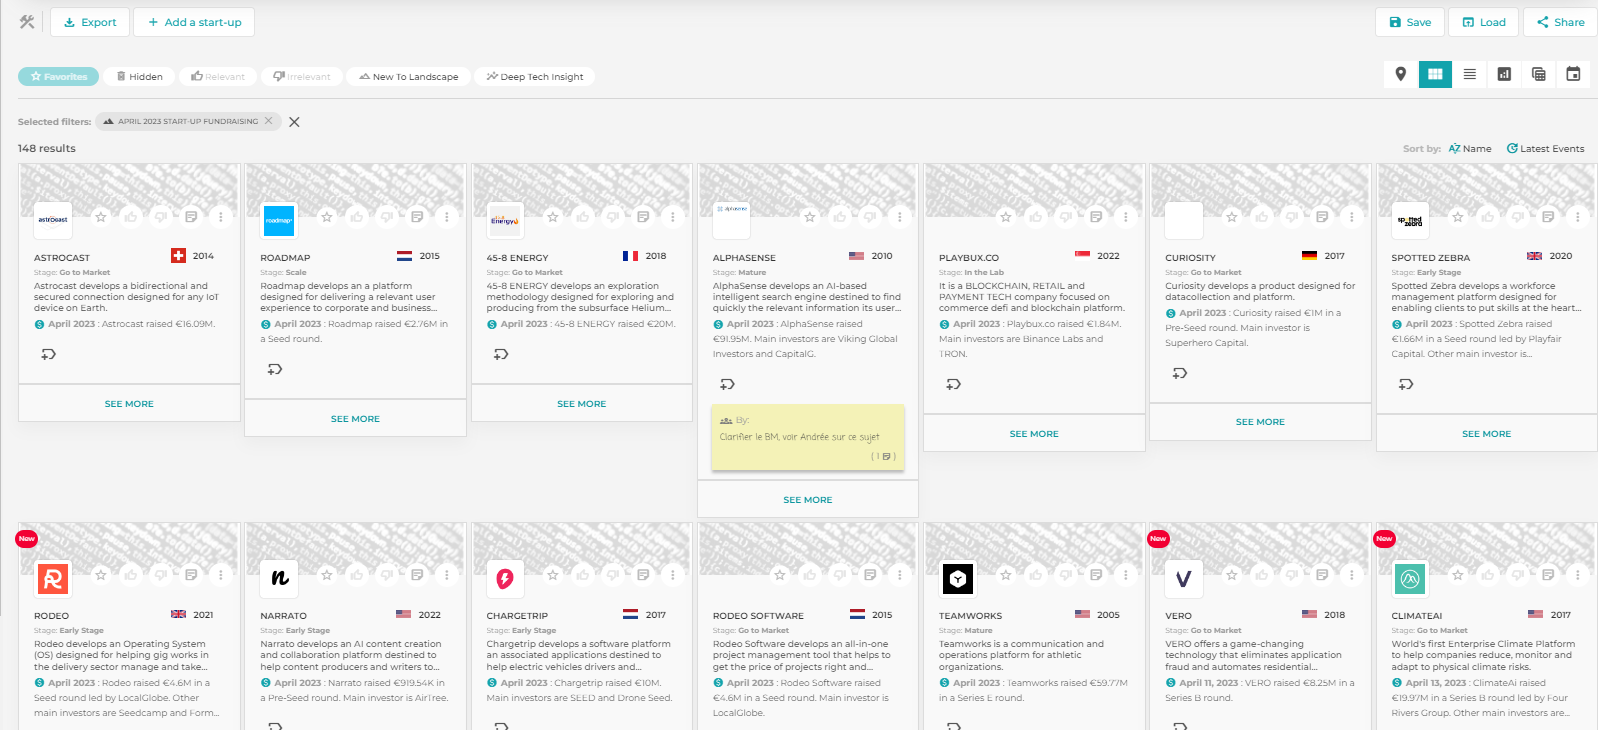Click the 148 results count text
The width and height of the screenshot is (1598, 730).
click(x=47, y=148)
